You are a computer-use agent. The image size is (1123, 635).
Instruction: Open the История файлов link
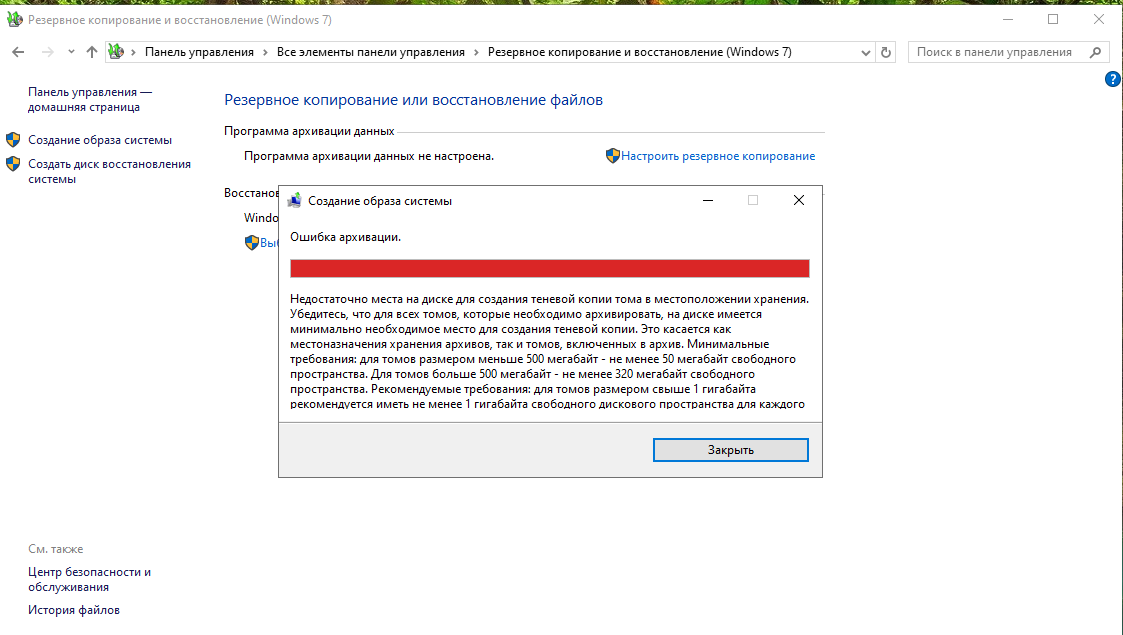click(x=73, y=610)
